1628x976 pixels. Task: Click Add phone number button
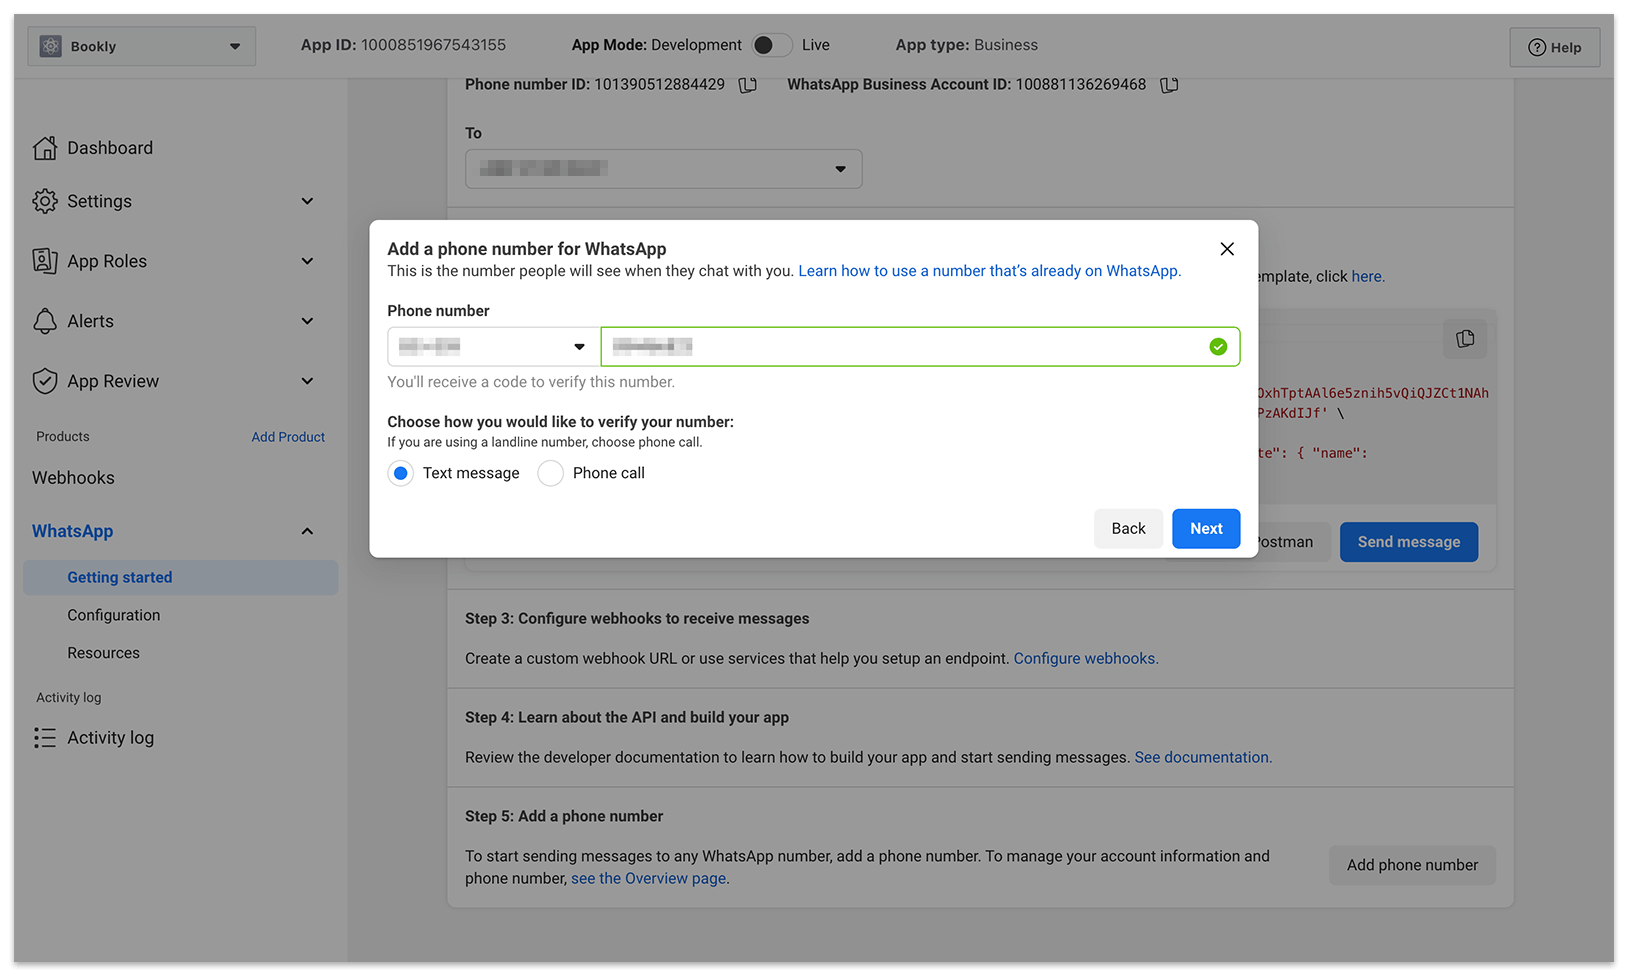[x=1412, y=865]
